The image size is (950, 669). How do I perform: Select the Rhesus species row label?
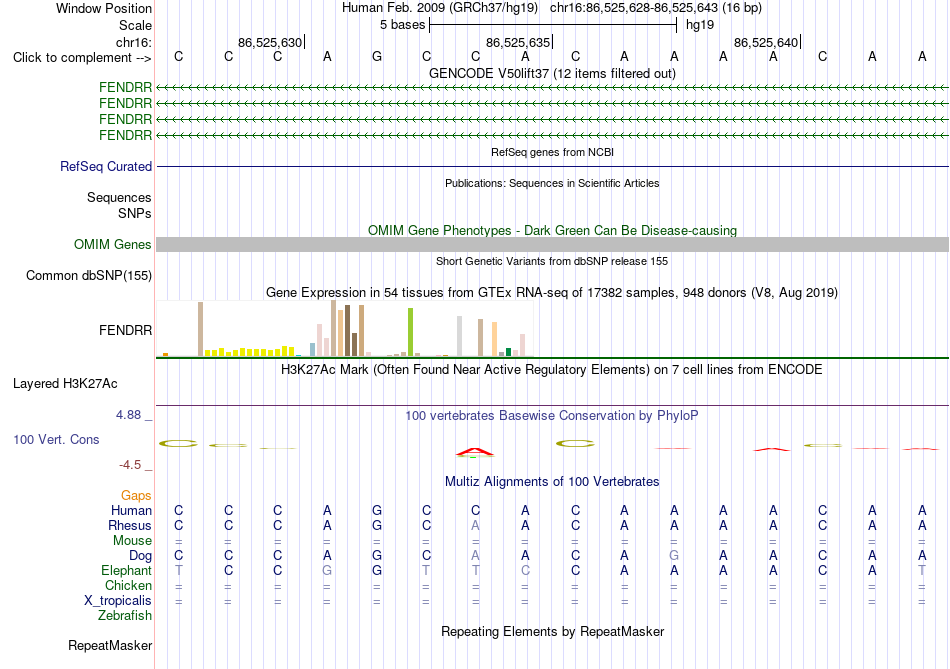pos(130,525)
